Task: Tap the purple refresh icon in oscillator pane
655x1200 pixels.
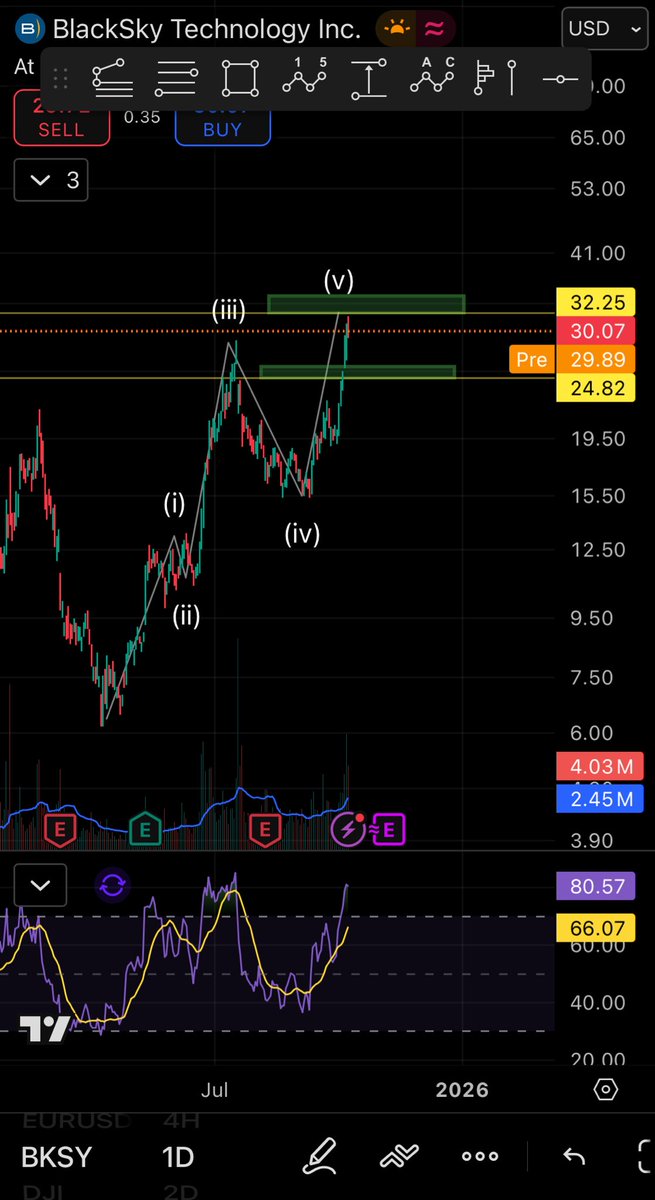Action: click(x=112, y=885)
